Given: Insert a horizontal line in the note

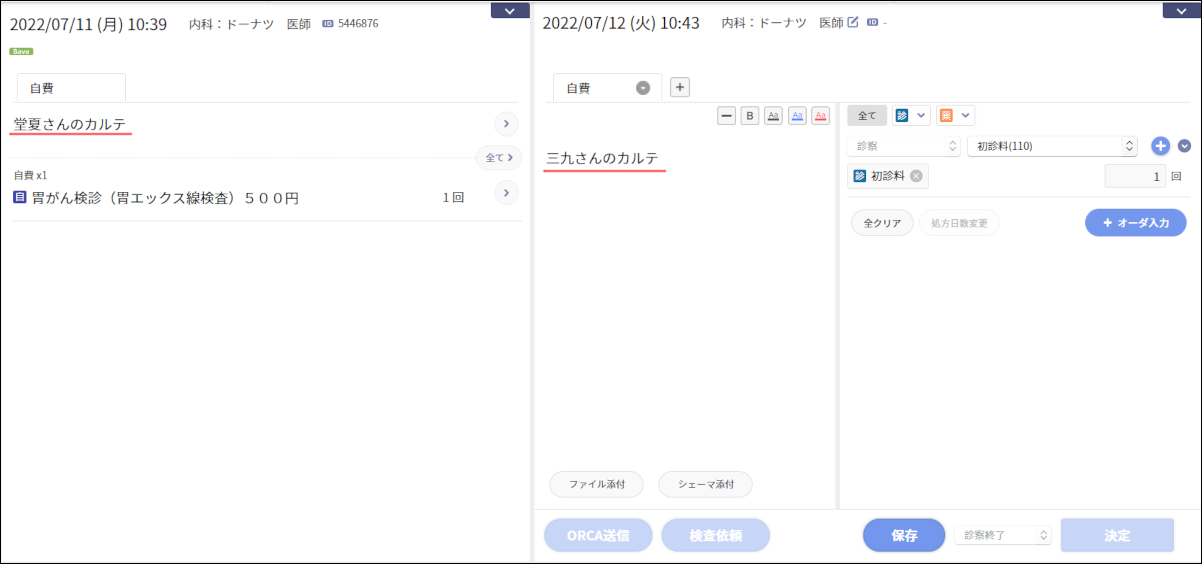Looking at the screenshot, I should [727, 116].
